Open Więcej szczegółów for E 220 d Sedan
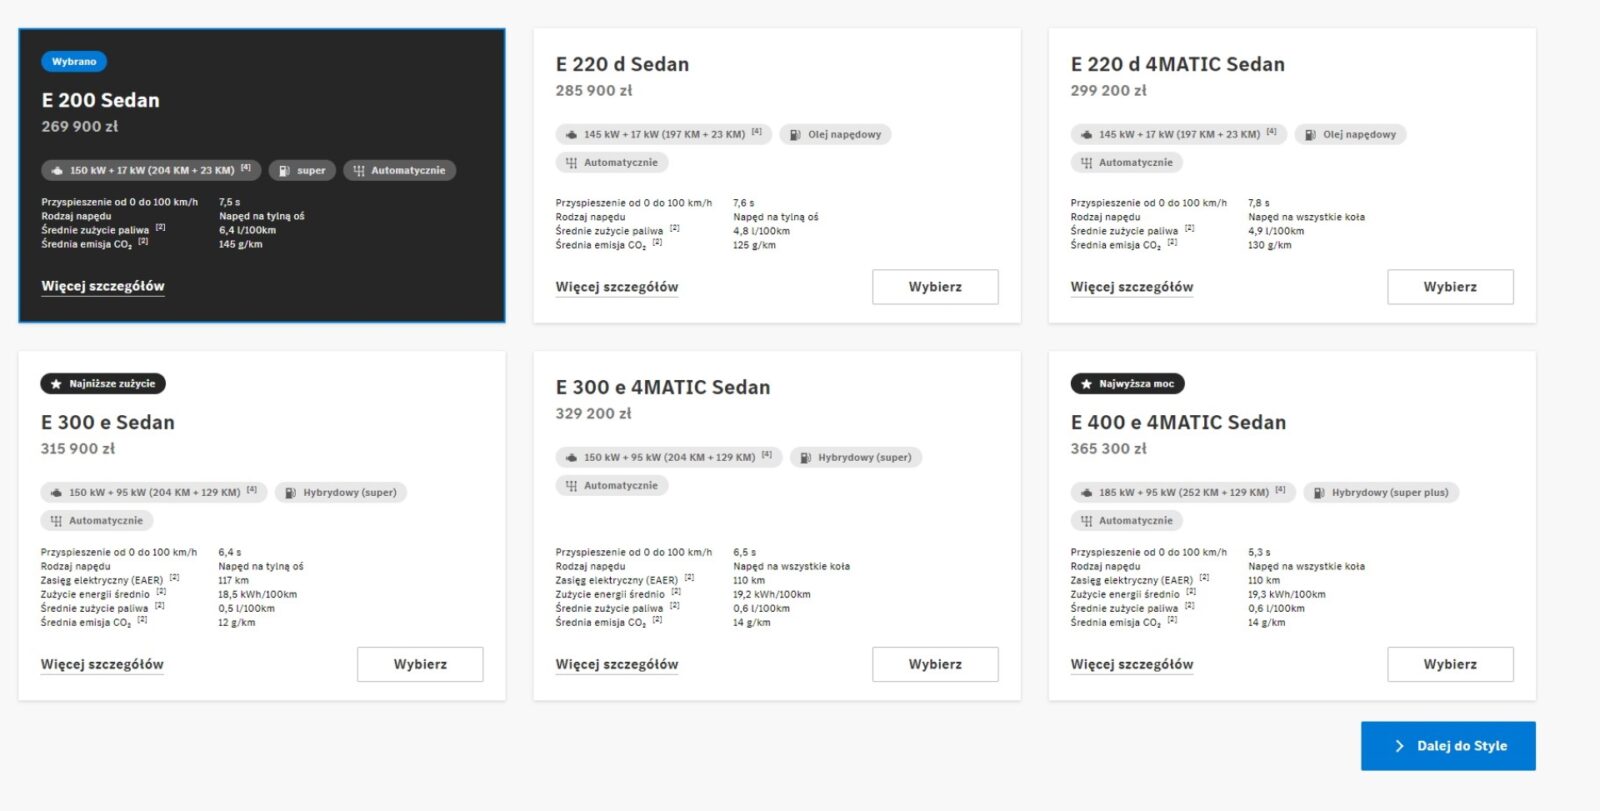The image size is (1600, 811). pyautogui.click(x=617, y=287)
